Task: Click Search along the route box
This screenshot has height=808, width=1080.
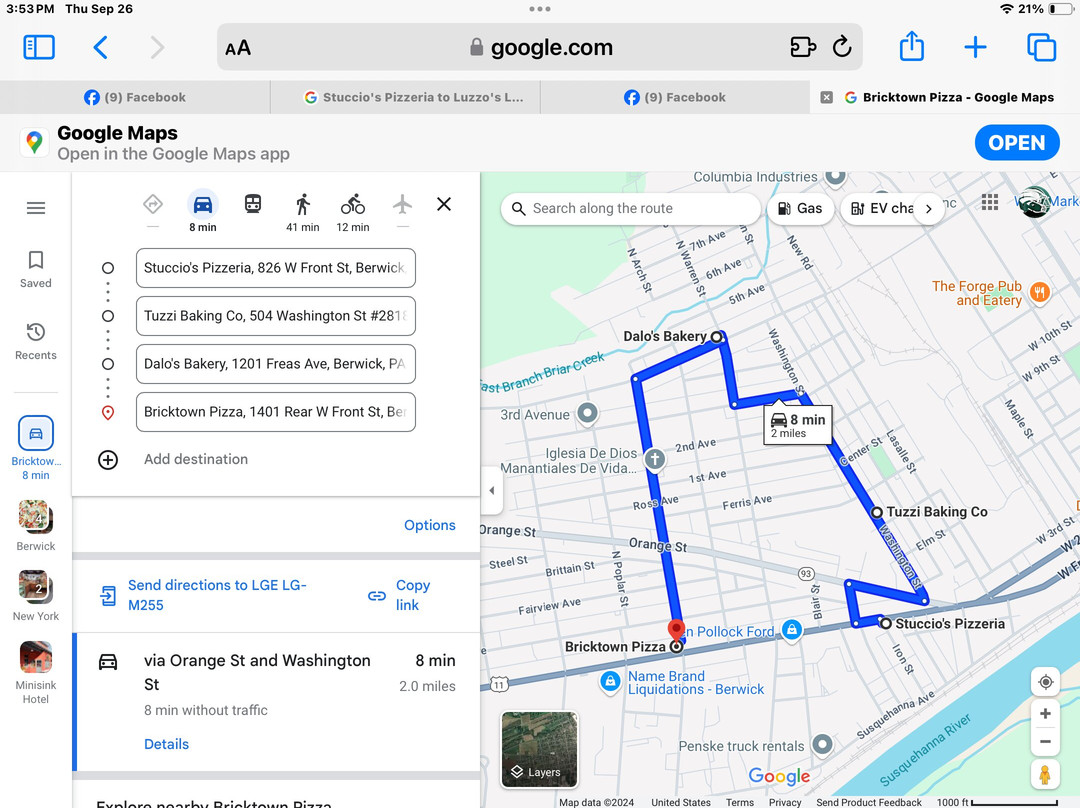Action: click(630, 209)
